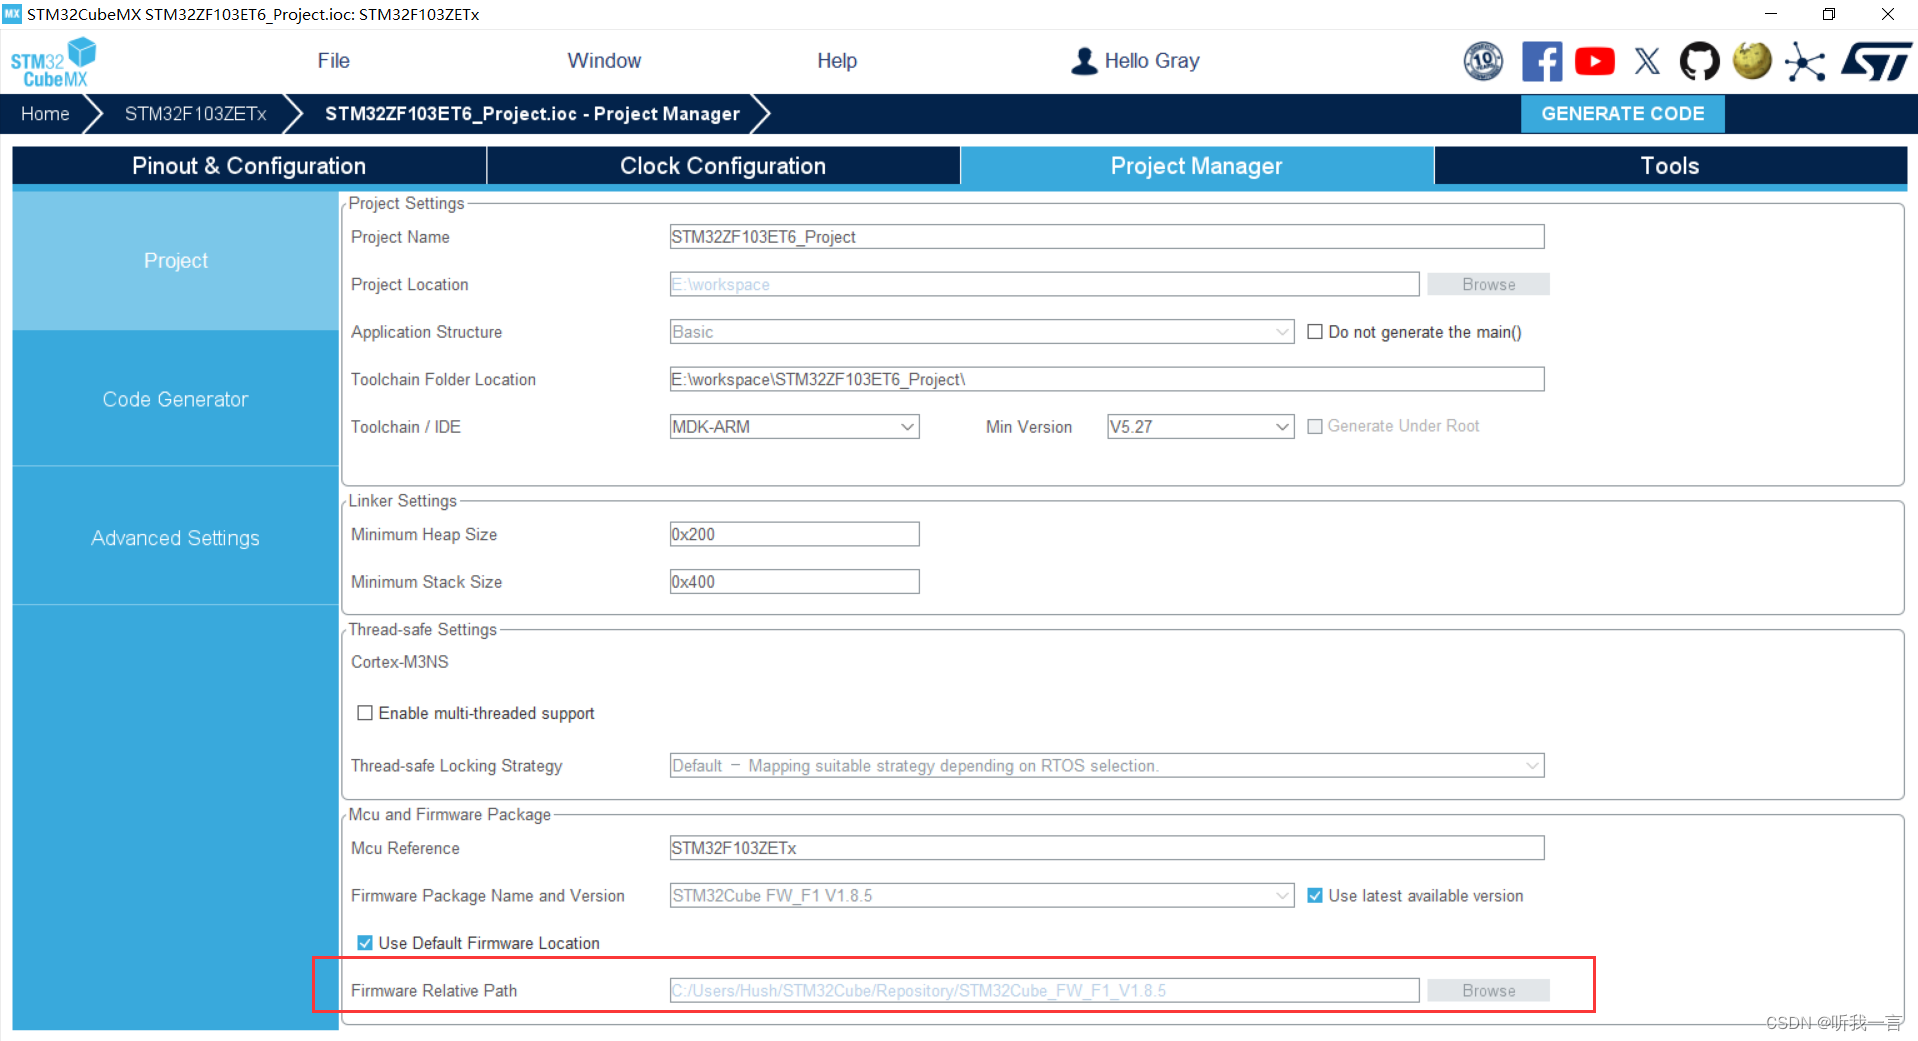Open the Application Structure dropdown
This screenshot has width=1918, height=1041.
[x=982, y=332]
